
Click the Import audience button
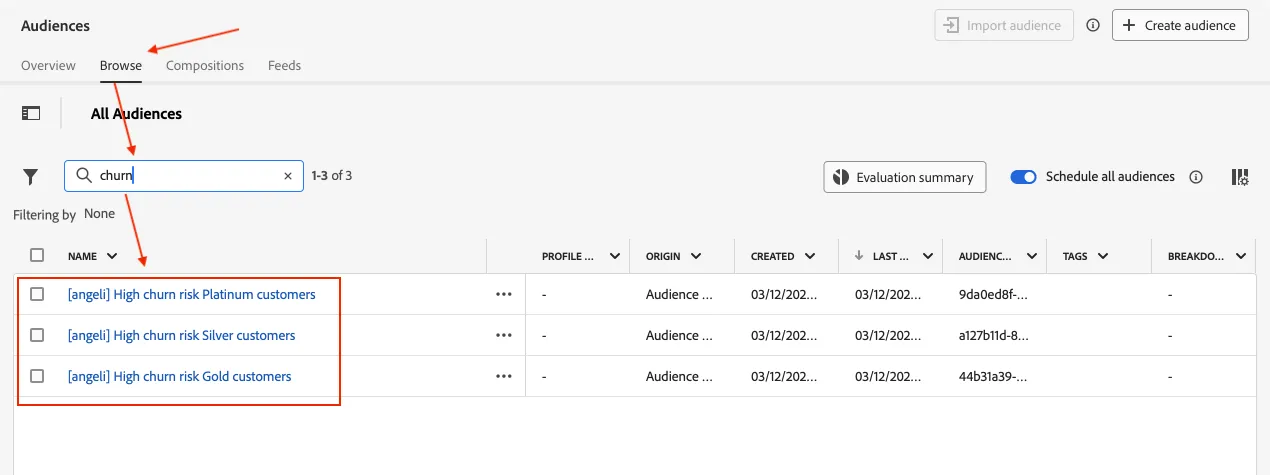[1004, 25]
